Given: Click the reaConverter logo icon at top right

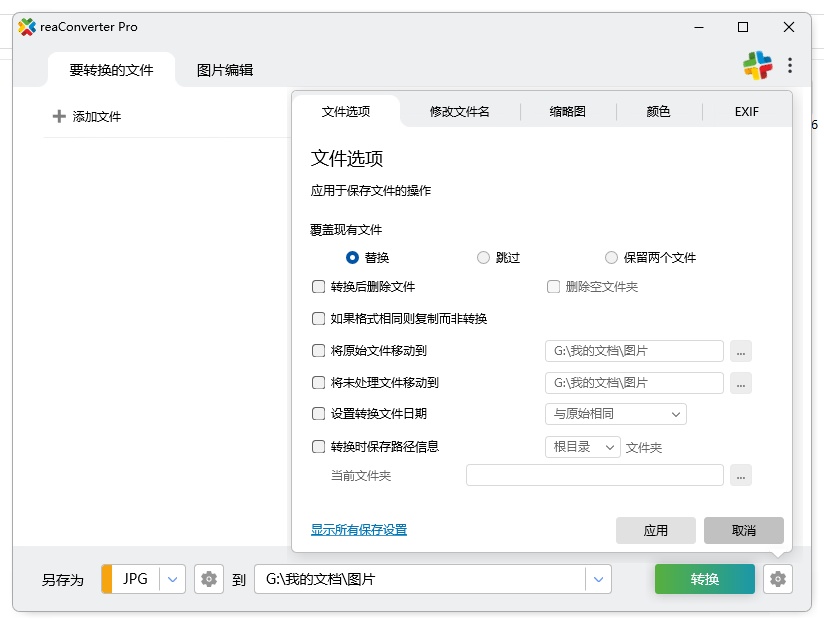Looking at the screenshot, I should 758,64.
